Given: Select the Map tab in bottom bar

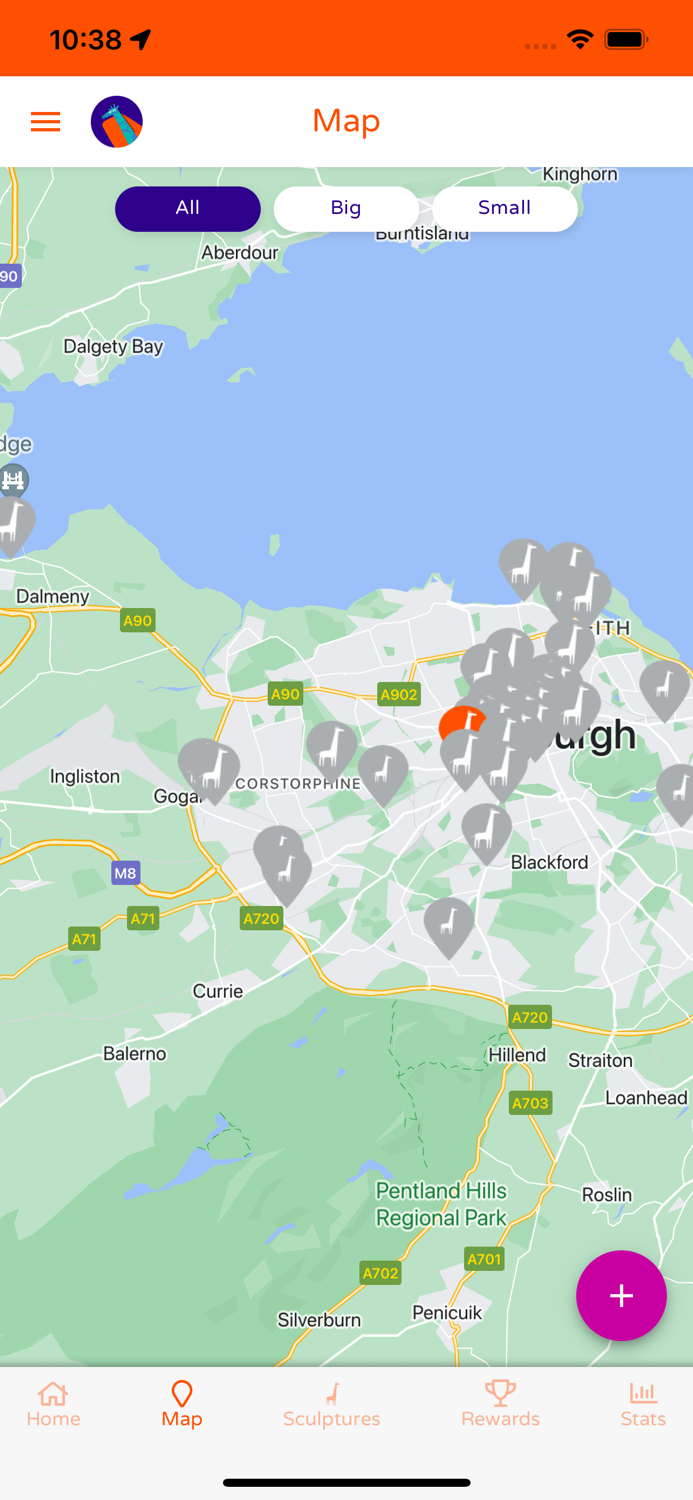Looking at the screenshot, I should tap(182, 1405).
